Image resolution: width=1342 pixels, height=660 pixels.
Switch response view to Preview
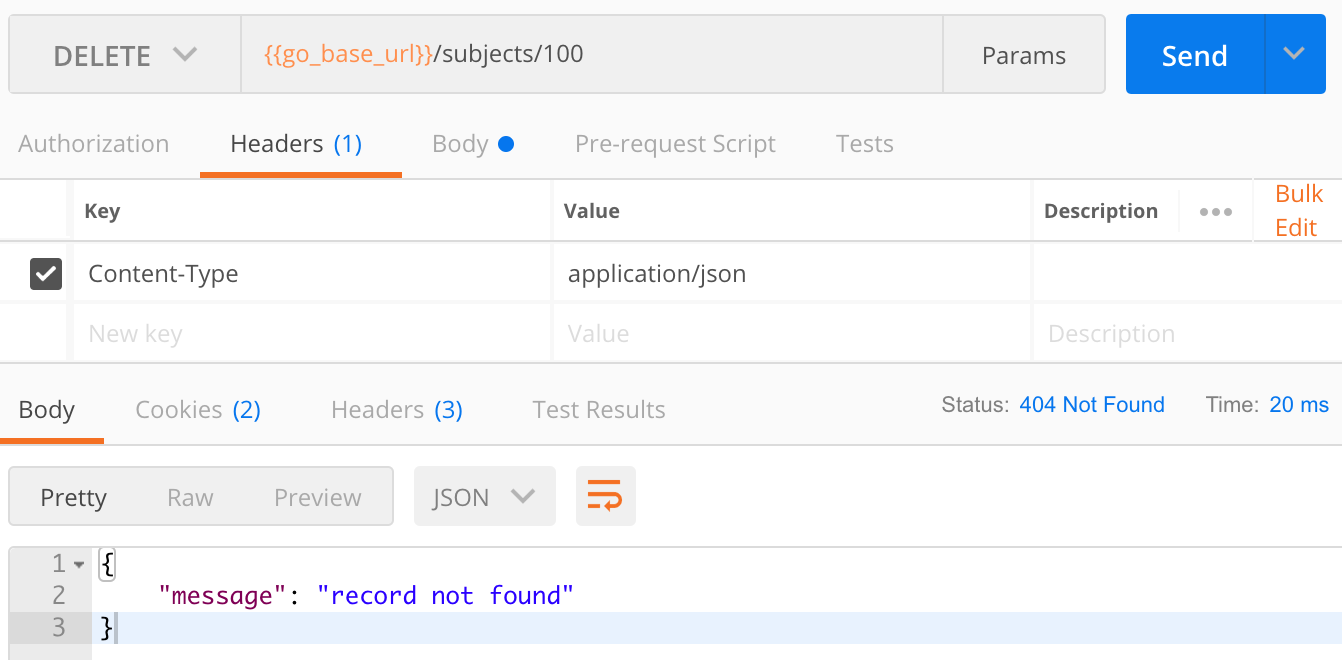click(x=317, y=497)
